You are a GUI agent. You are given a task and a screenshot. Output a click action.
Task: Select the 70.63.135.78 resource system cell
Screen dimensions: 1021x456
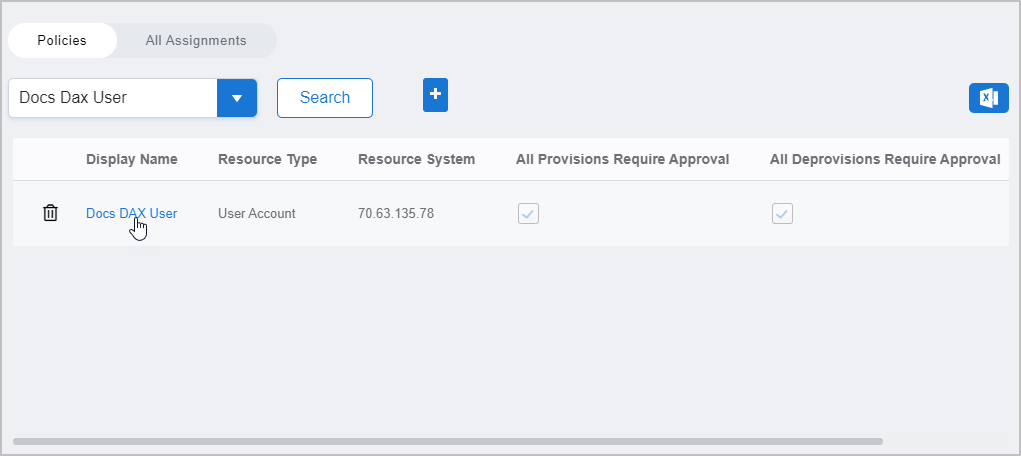(395, 213)
